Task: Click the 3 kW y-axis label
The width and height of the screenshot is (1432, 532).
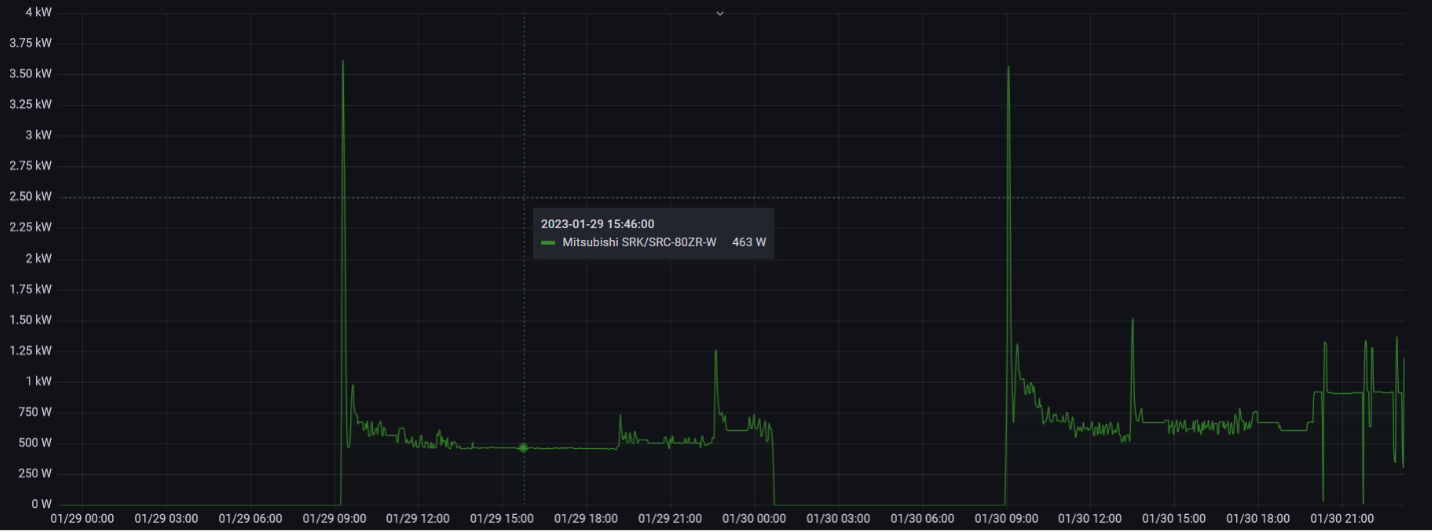Action: pos(38,135)
